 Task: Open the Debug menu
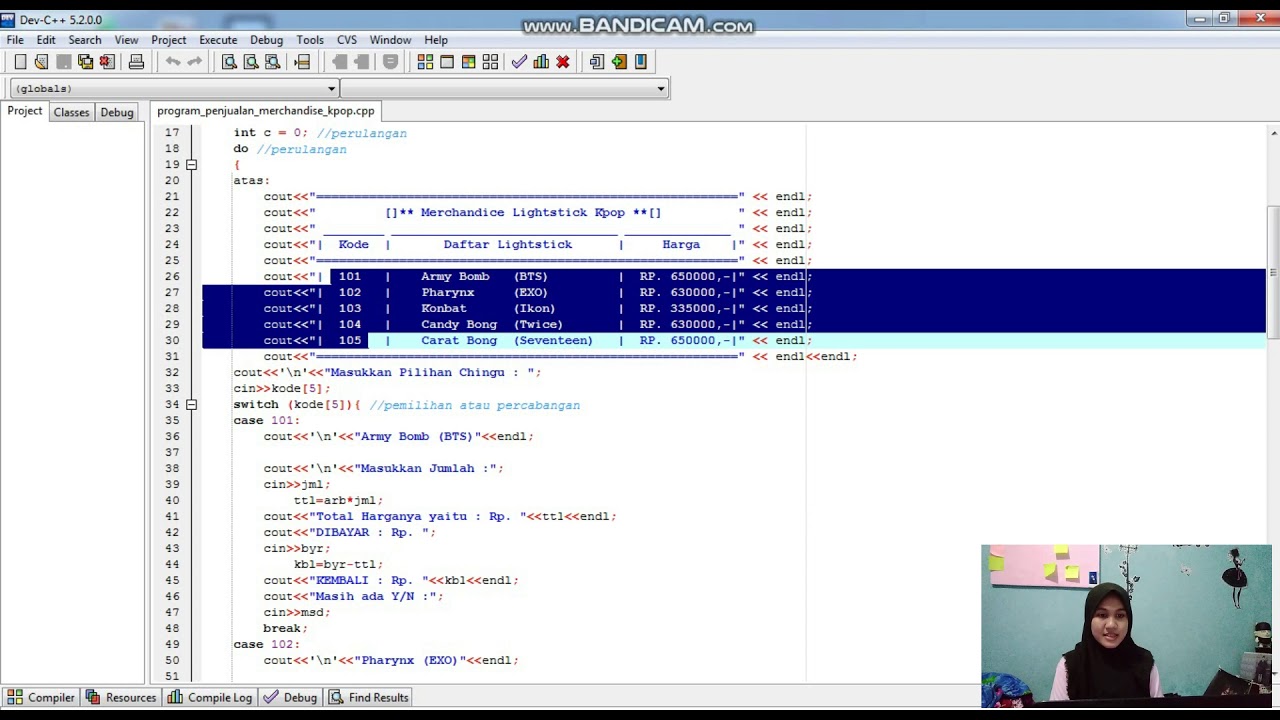coord(267,40)
